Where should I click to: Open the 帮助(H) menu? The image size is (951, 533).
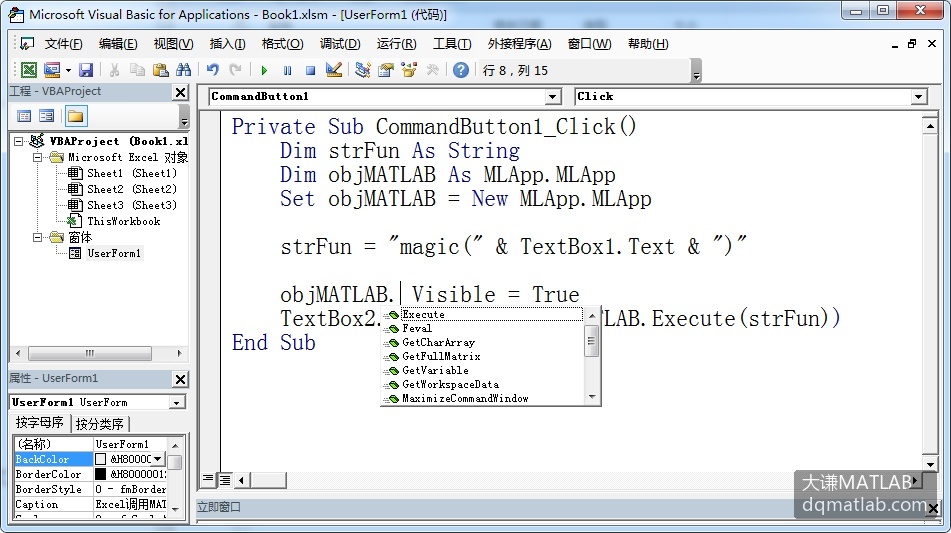[x=648, y=44]
